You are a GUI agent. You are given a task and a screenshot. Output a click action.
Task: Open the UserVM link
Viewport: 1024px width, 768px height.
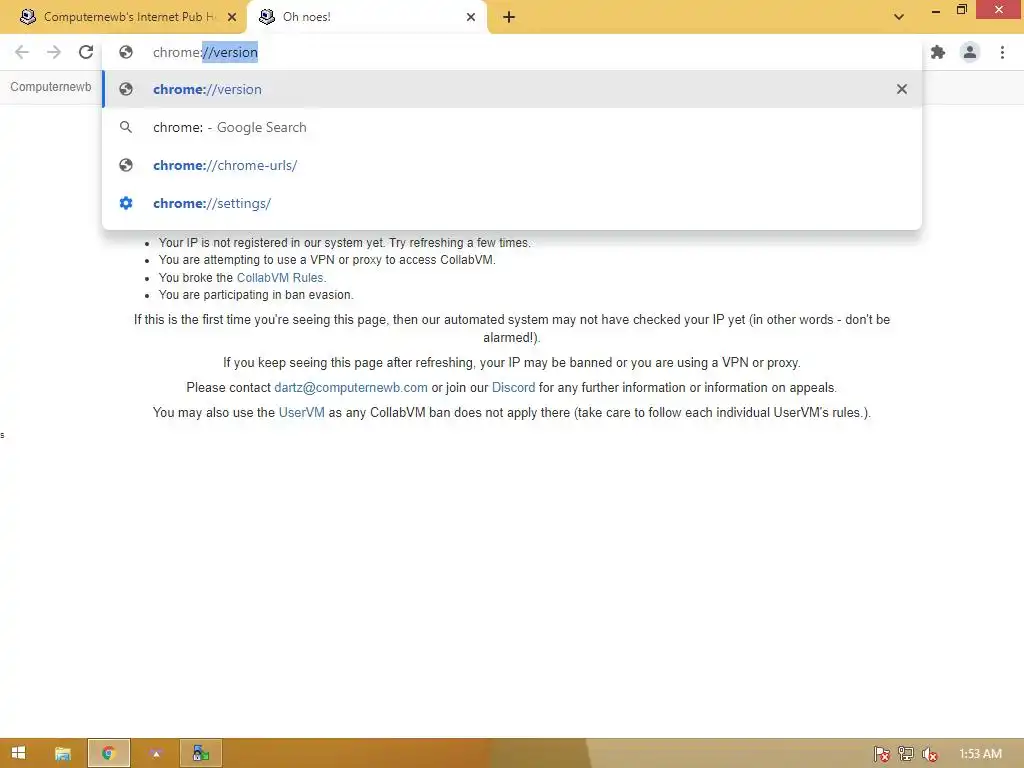click(302, 413)
